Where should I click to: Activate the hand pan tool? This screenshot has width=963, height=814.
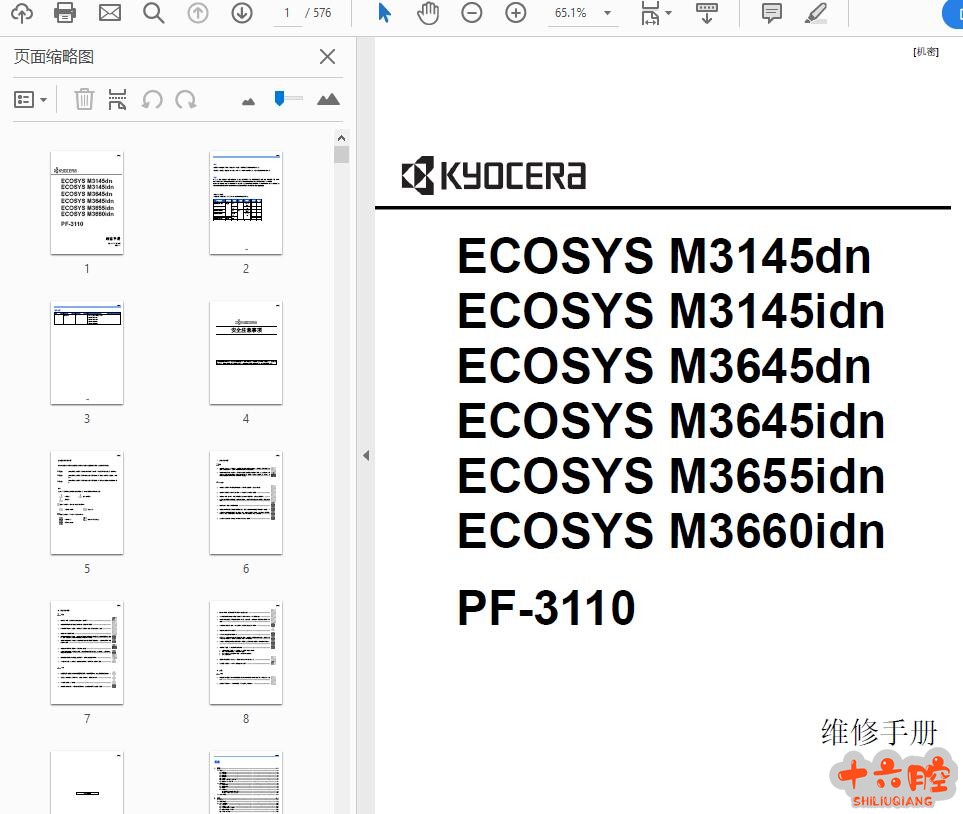(x=428, y=13)
